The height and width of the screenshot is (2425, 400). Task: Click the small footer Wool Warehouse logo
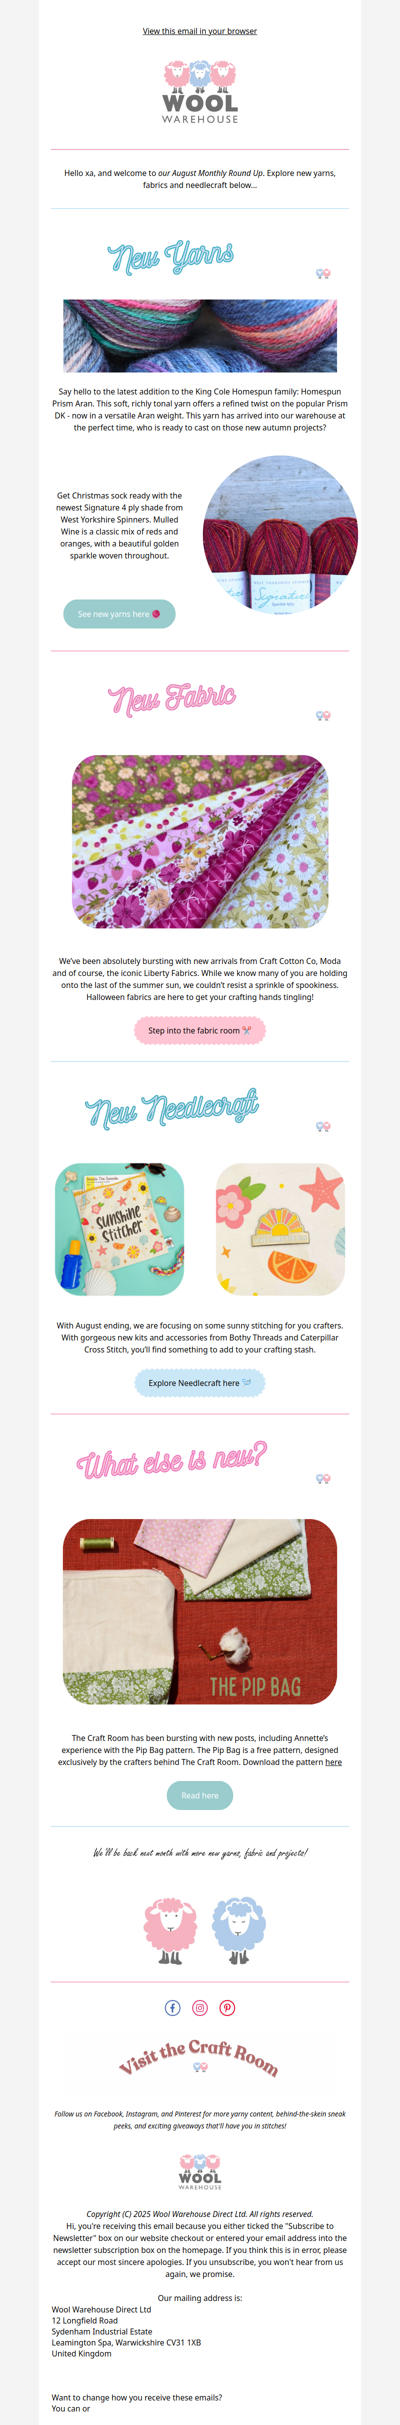coord(200,2172)
